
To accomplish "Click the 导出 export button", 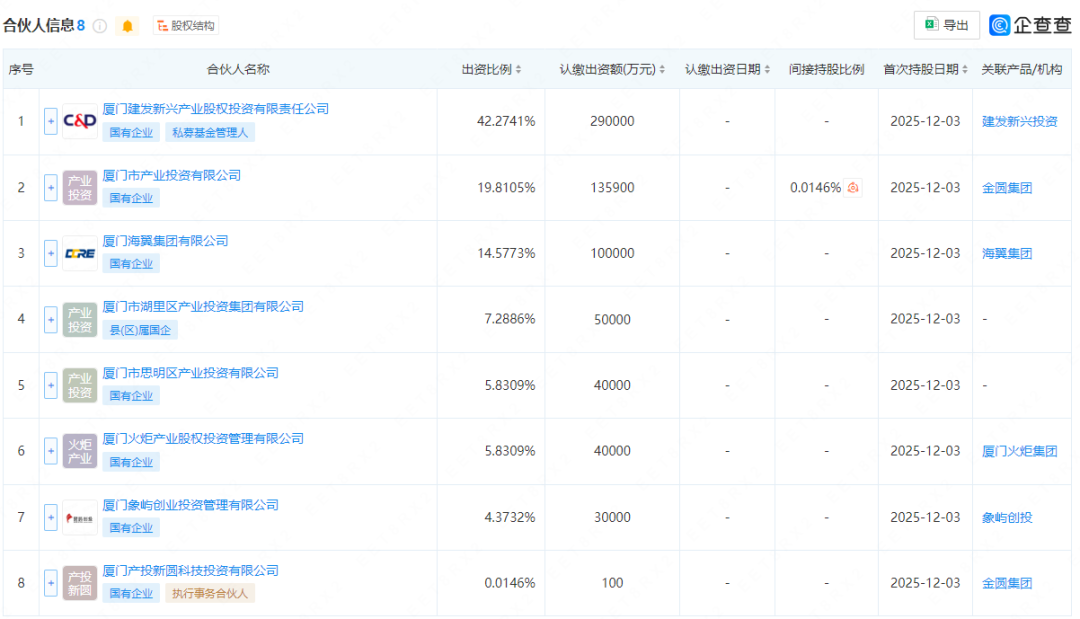I will coord(946,25).
